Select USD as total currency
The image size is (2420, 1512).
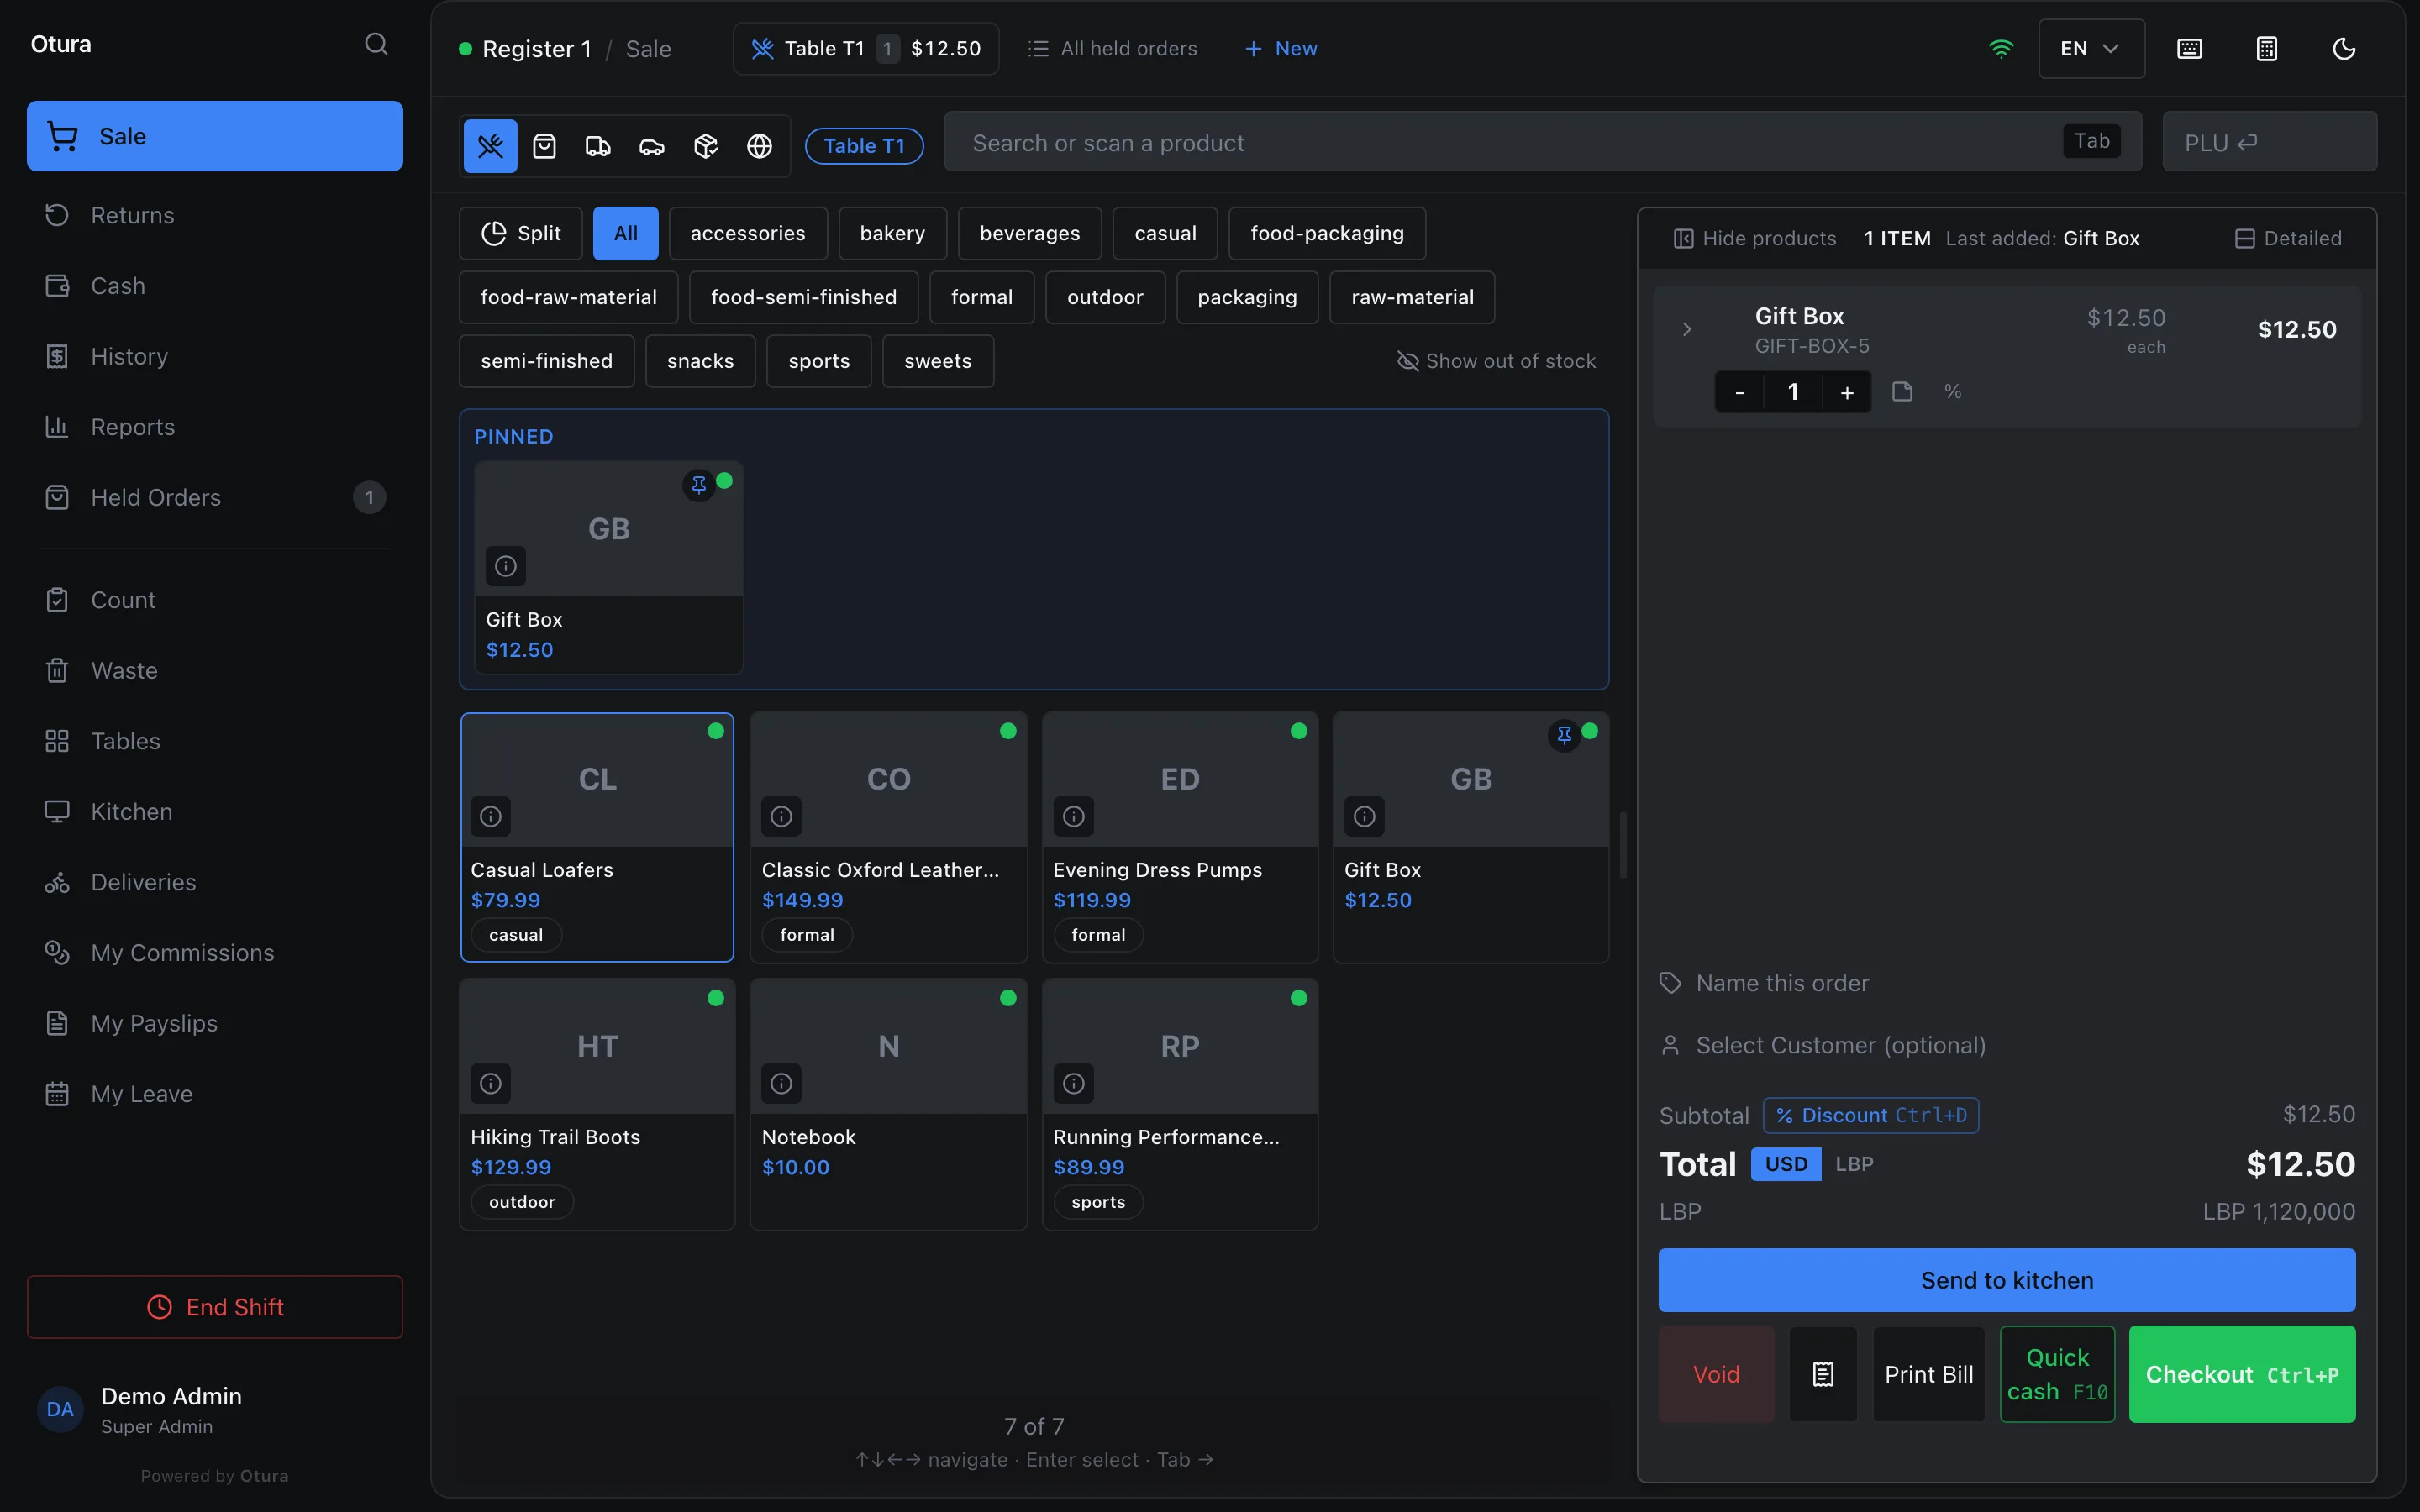pos(1786,1164)
